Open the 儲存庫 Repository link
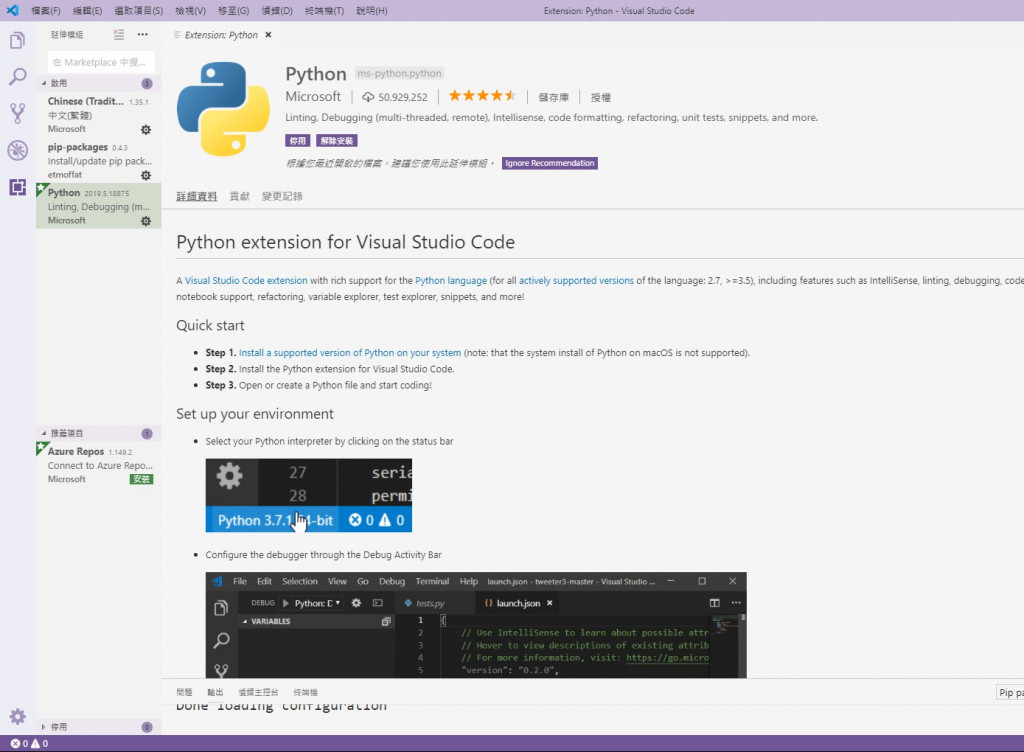Screen dimensions: 1024x752 click(553, 97)
